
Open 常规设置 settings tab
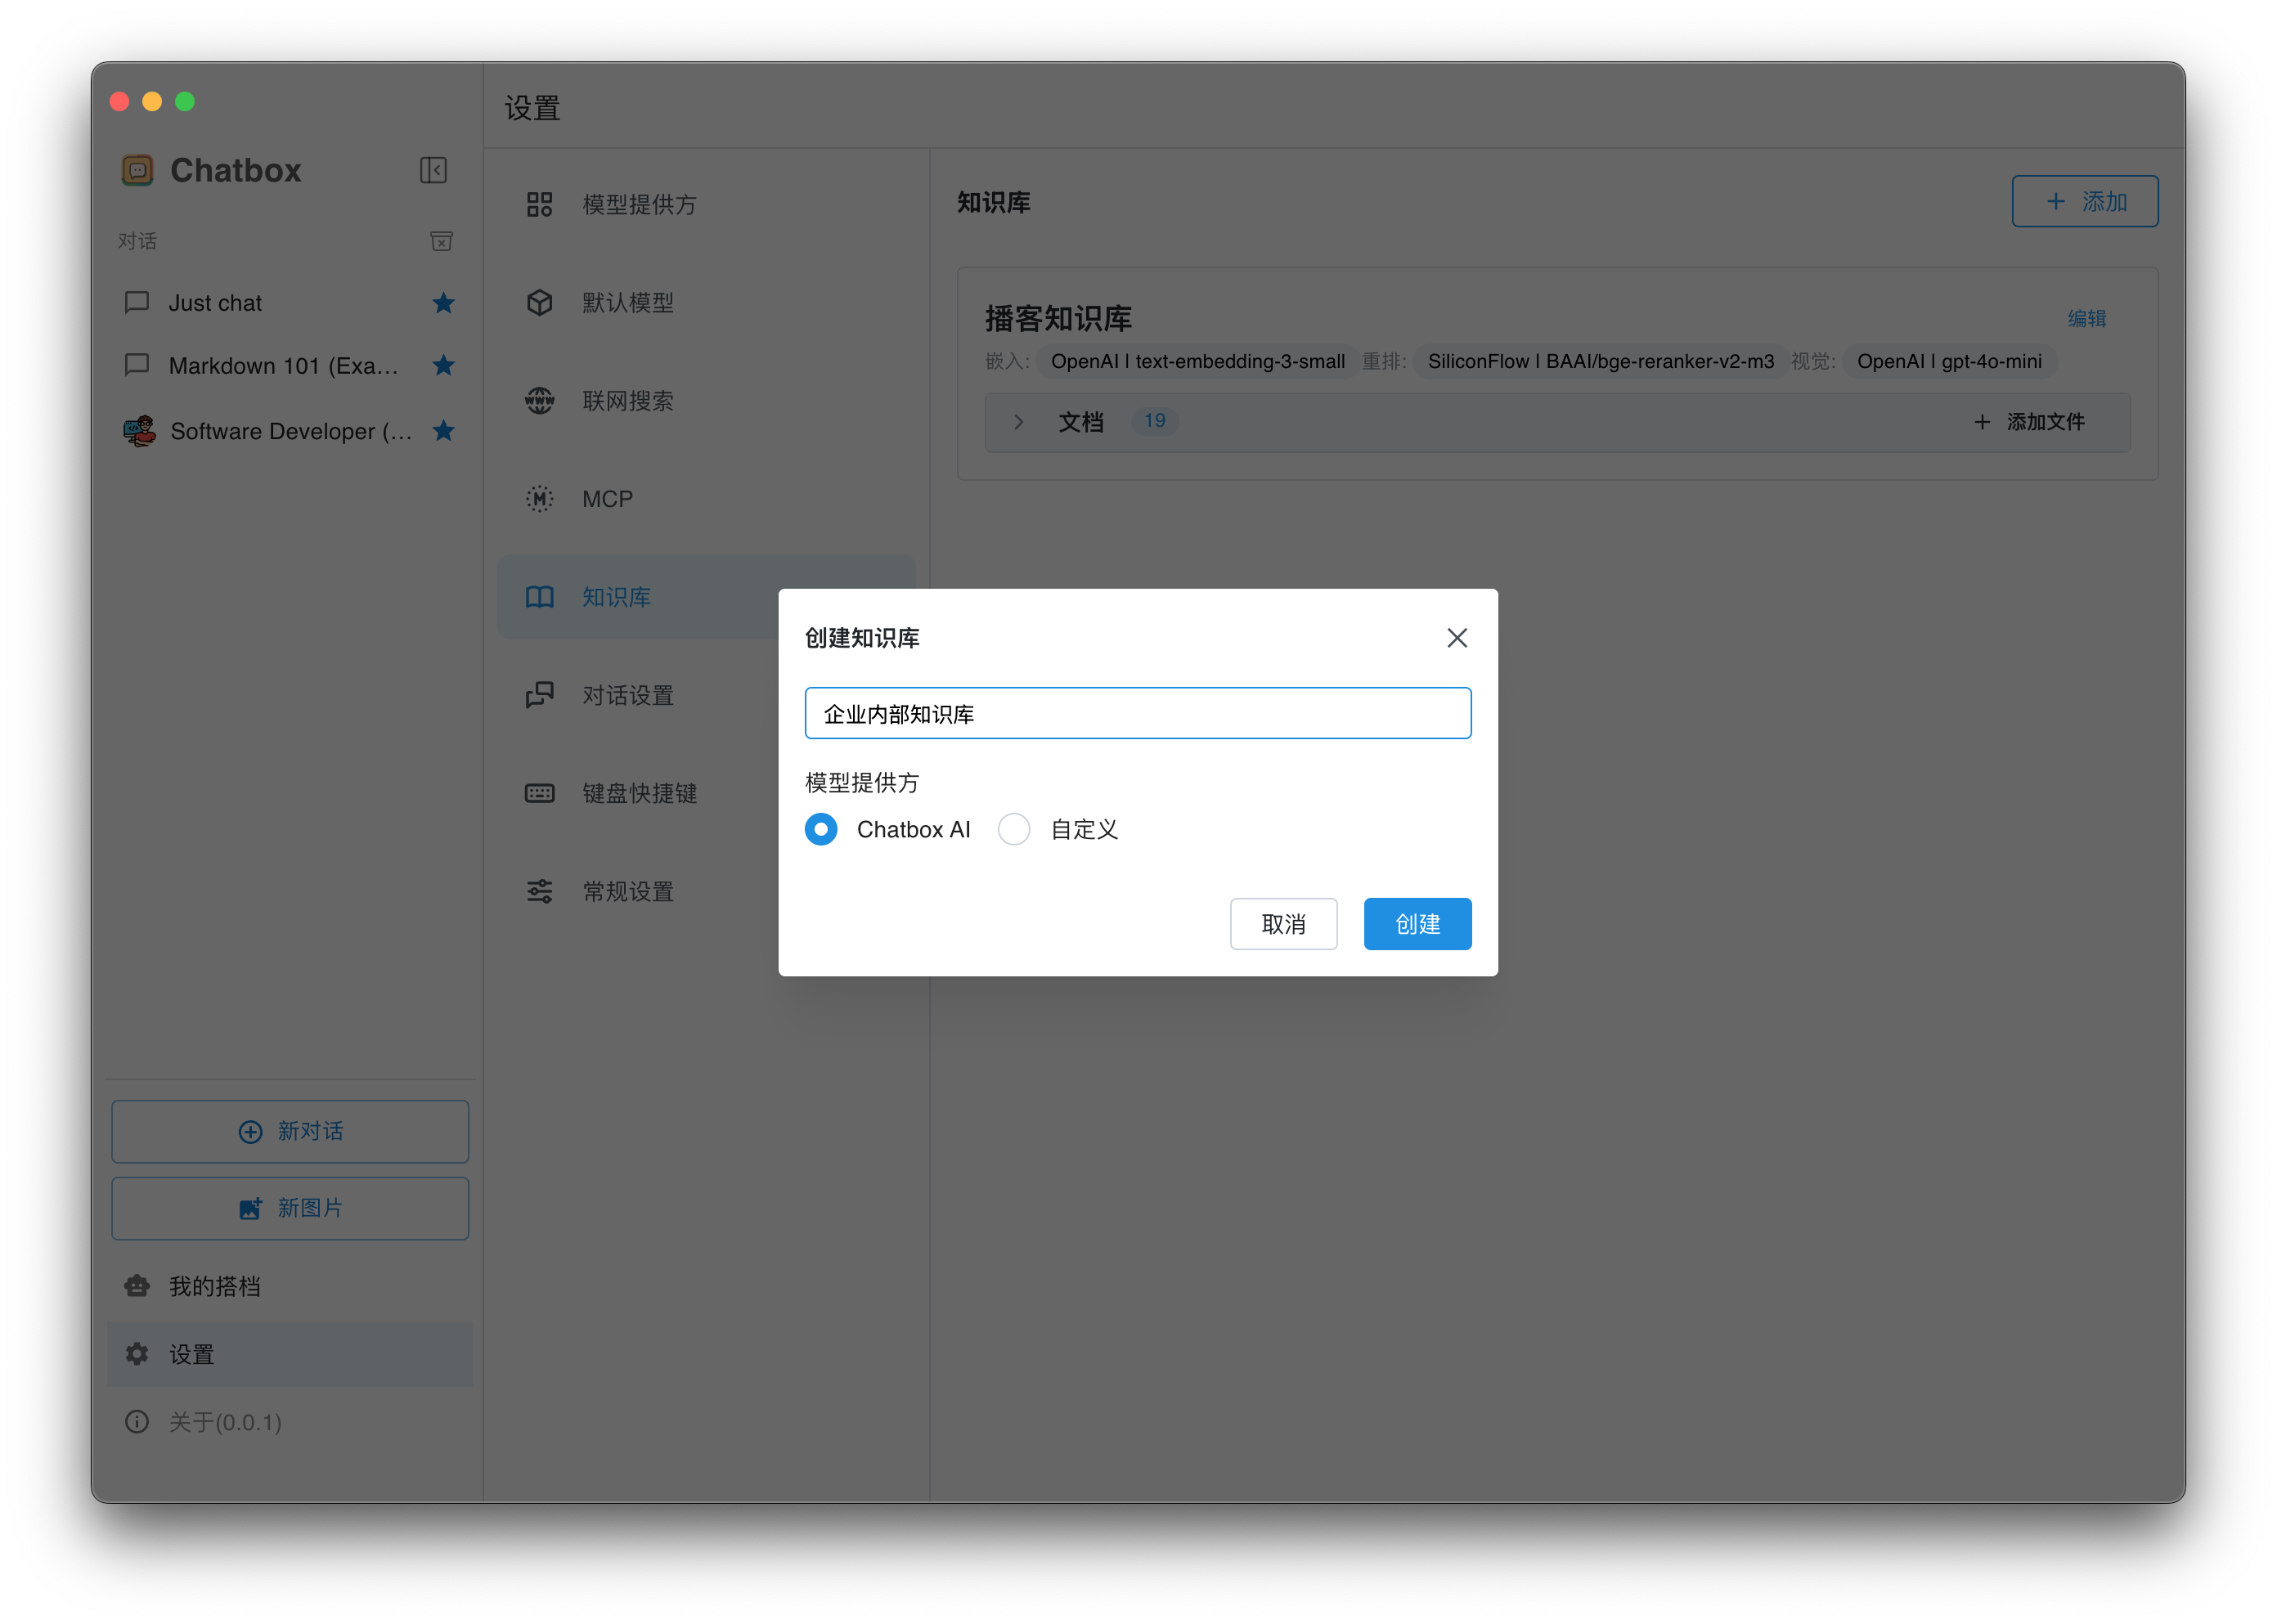point(638,891)
